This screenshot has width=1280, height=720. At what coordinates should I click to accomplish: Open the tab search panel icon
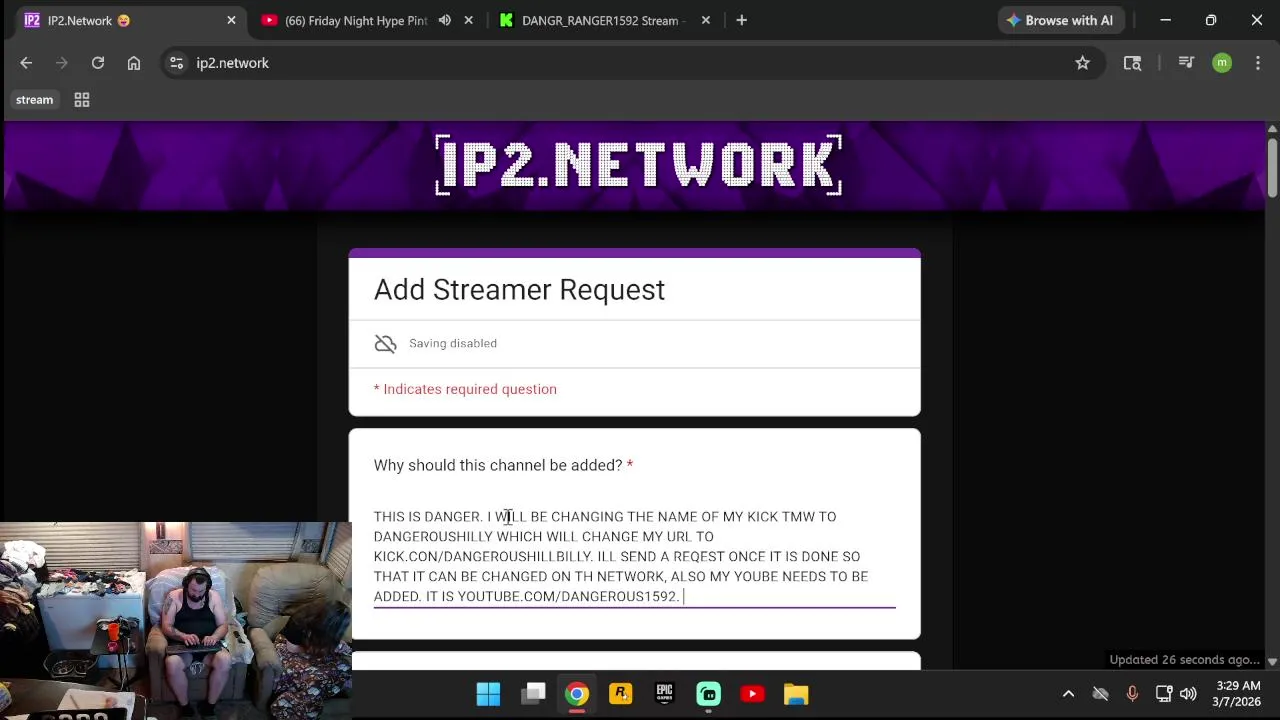[1132, 63]
